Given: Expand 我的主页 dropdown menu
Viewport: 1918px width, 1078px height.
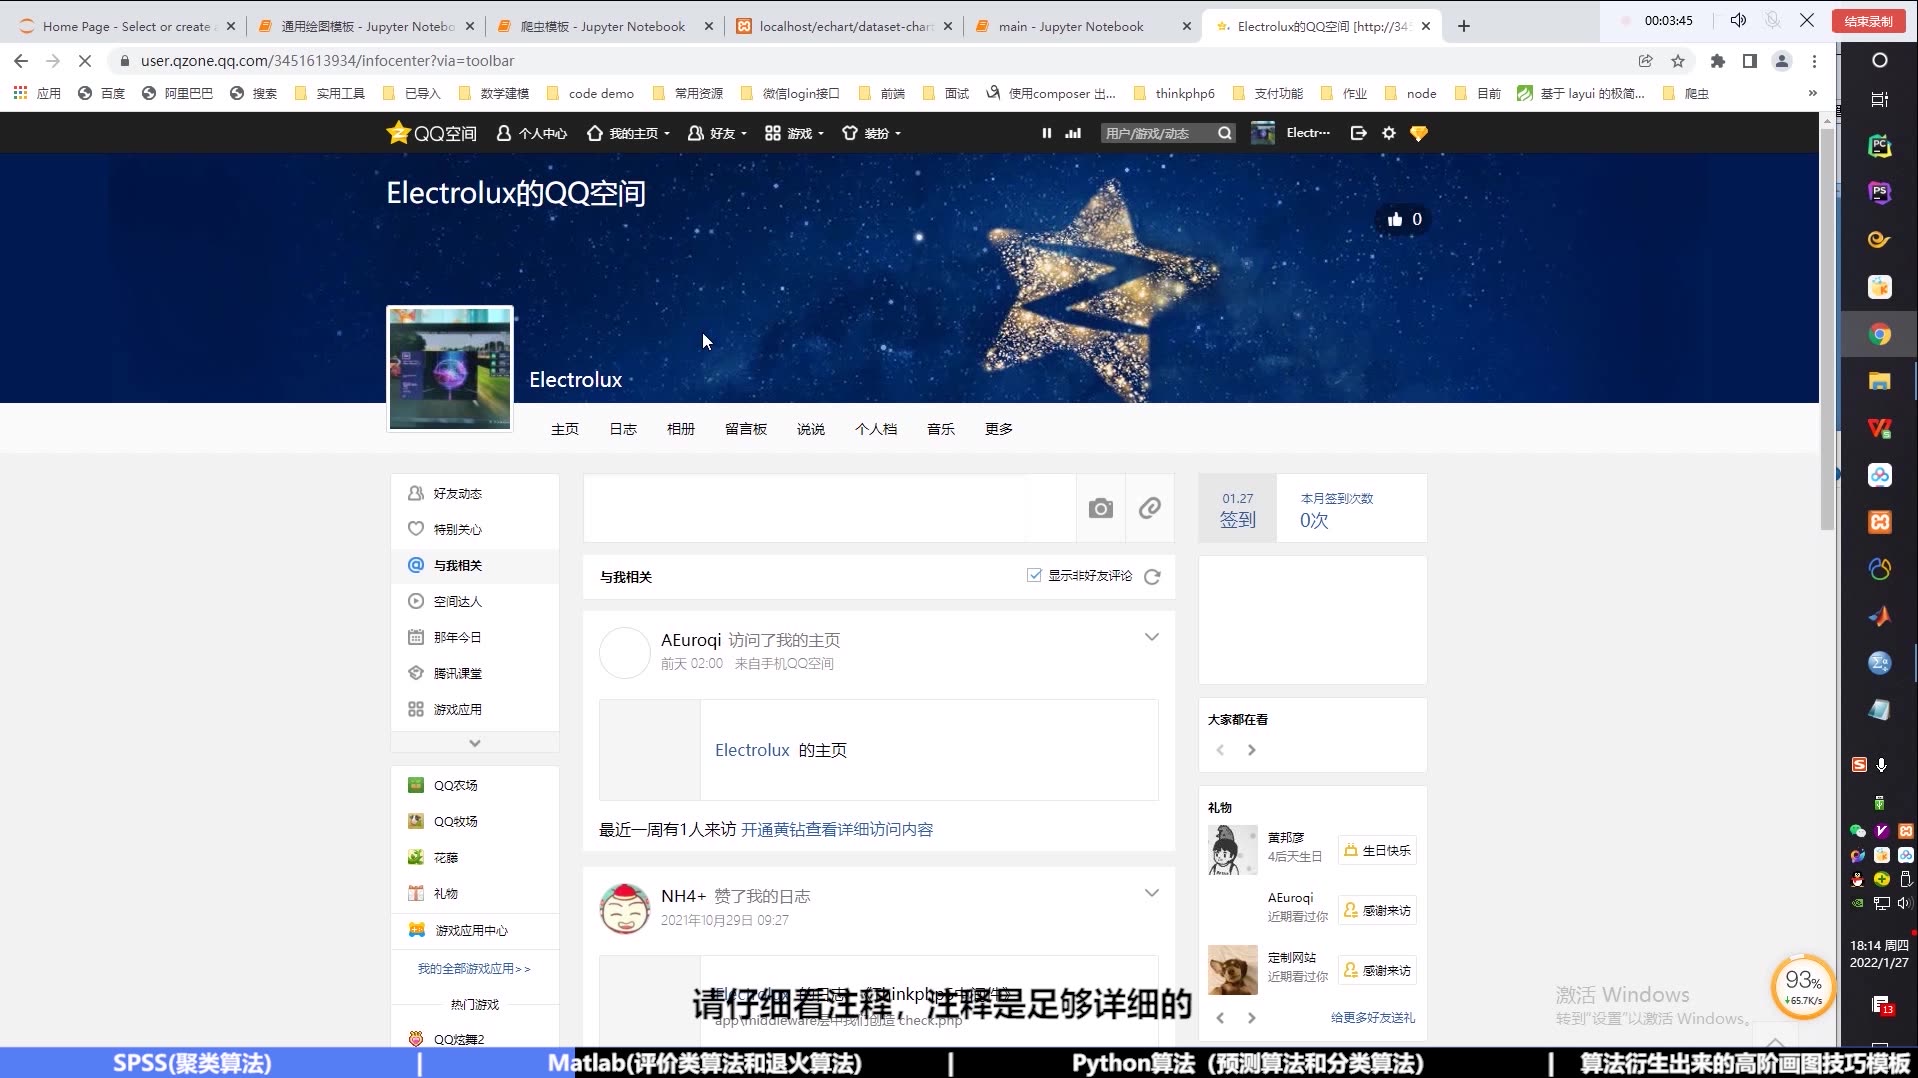Looking at the screenshot, I should point(628,133).
